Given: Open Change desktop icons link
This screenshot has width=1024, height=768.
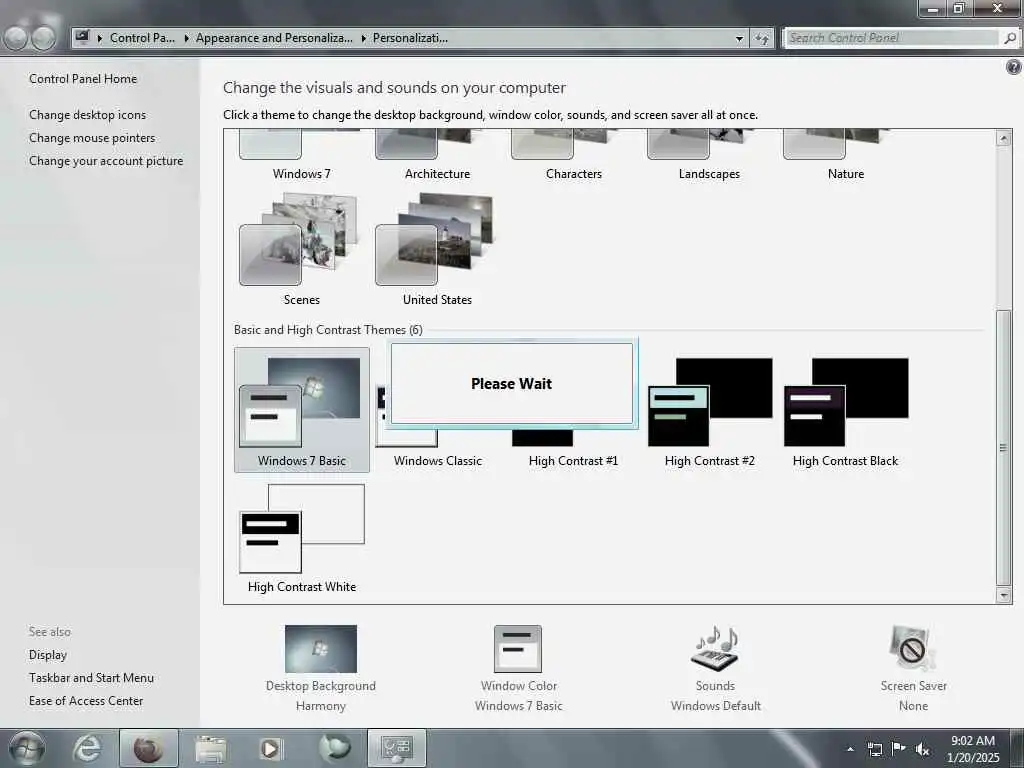Looking at the screenshot, I should [88, 115].
